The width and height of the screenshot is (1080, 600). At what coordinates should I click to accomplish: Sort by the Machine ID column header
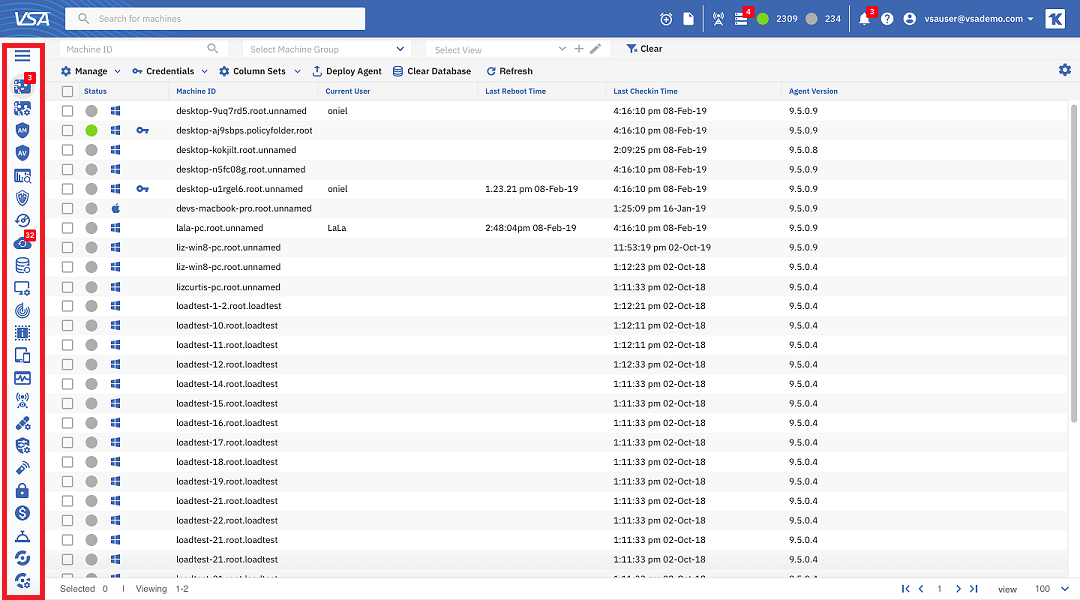tap(196, 91)
